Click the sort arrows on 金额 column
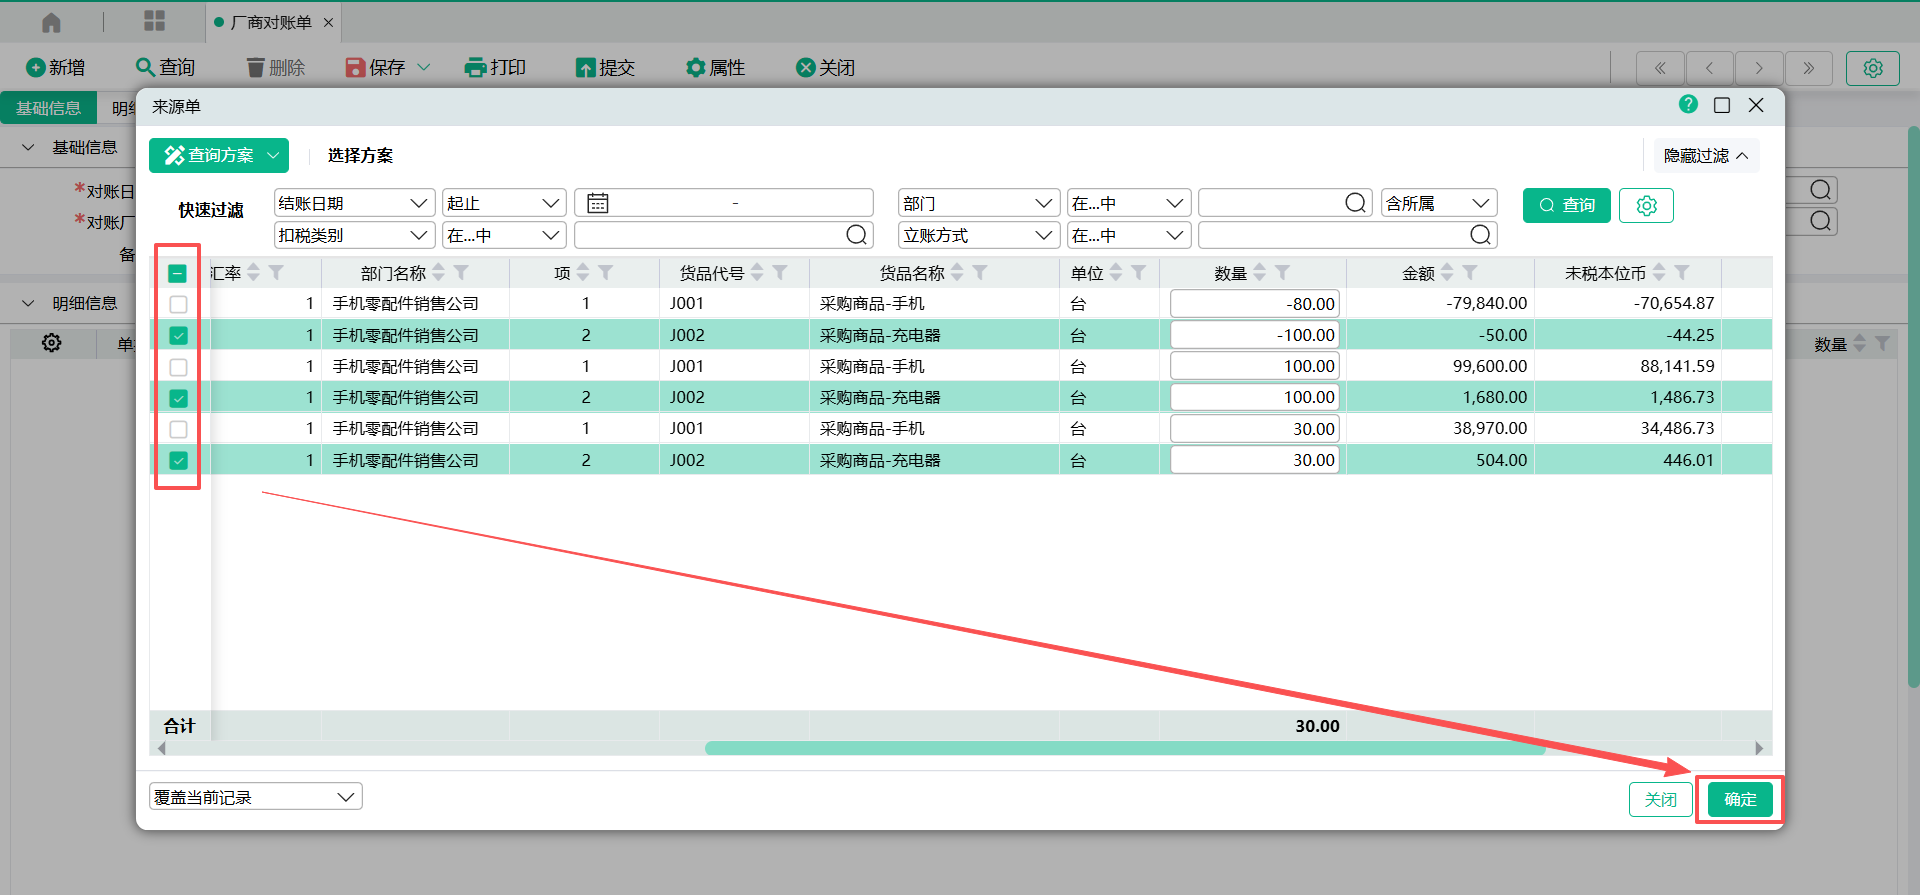The height and width of the screenshot is (895, 1920). [1446, 273]
